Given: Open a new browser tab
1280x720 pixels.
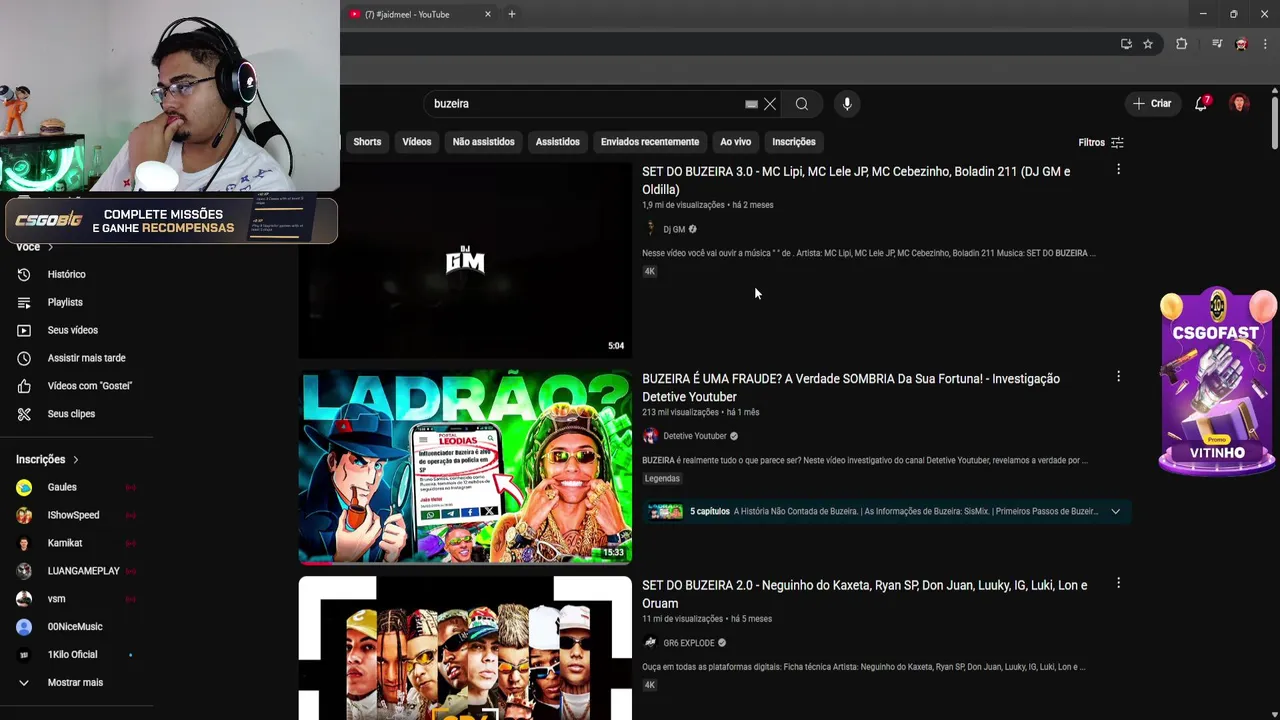Looking at the screenshot, I should pos(512,14).
